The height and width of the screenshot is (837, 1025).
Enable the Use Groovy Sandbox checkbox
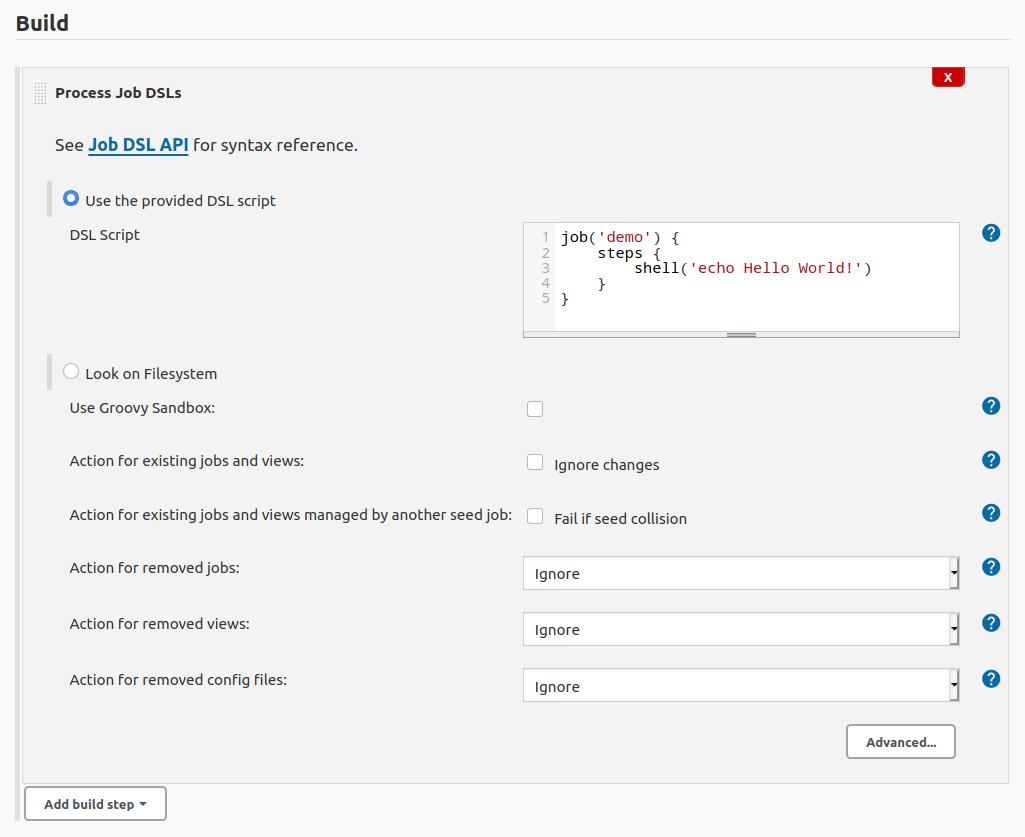click(x=535, y=408)
